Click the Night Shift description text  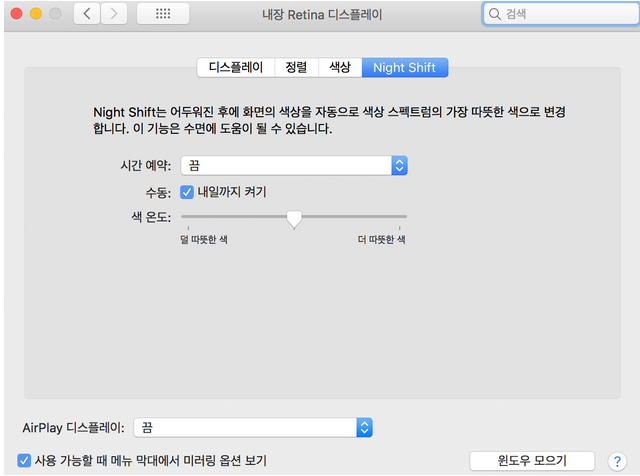[329, 120]
